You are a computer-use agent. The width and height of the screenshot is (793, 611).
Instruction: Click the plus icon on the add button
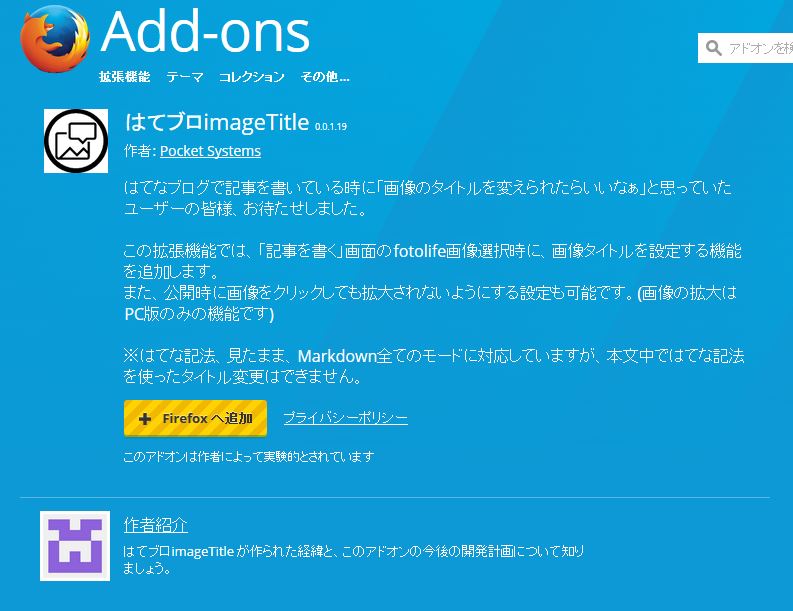pyautogui.click(x=145, y=419)
